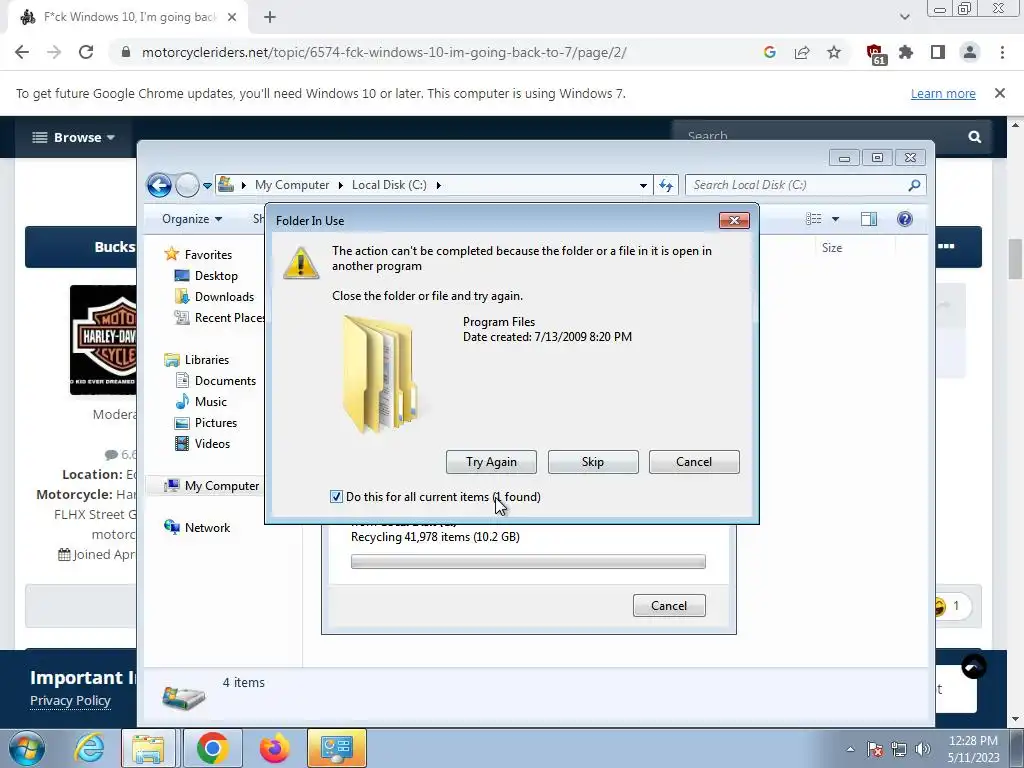Click Search Local Disk (C:) field
Image resolution: width=1024 pixels, height=768 pixels.
pyautogui.click(x=797, y=185)
